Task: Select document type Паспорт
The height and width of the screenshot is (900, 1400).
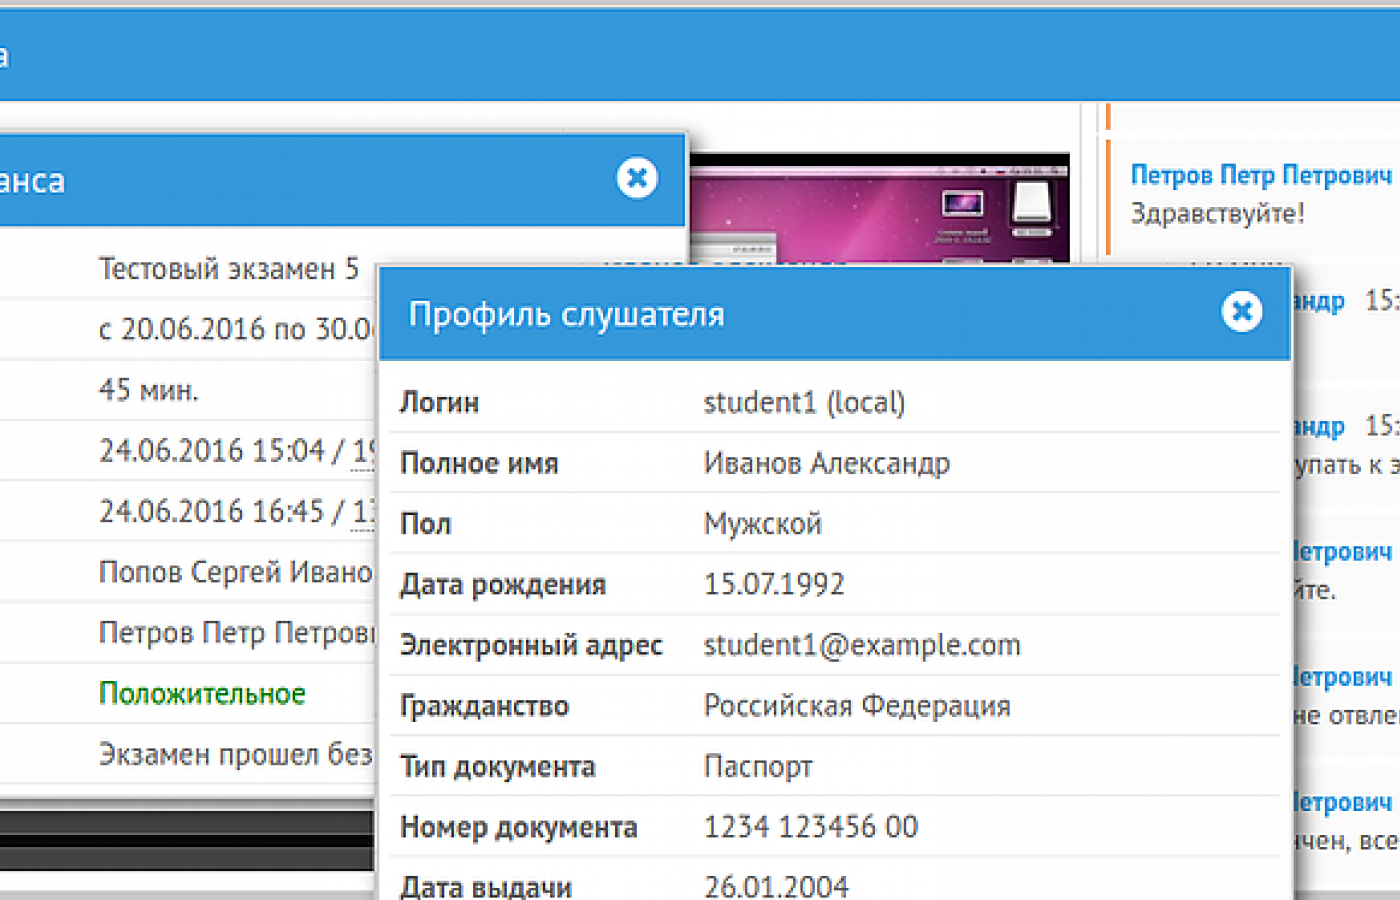Action: click(x=758, y=767)
